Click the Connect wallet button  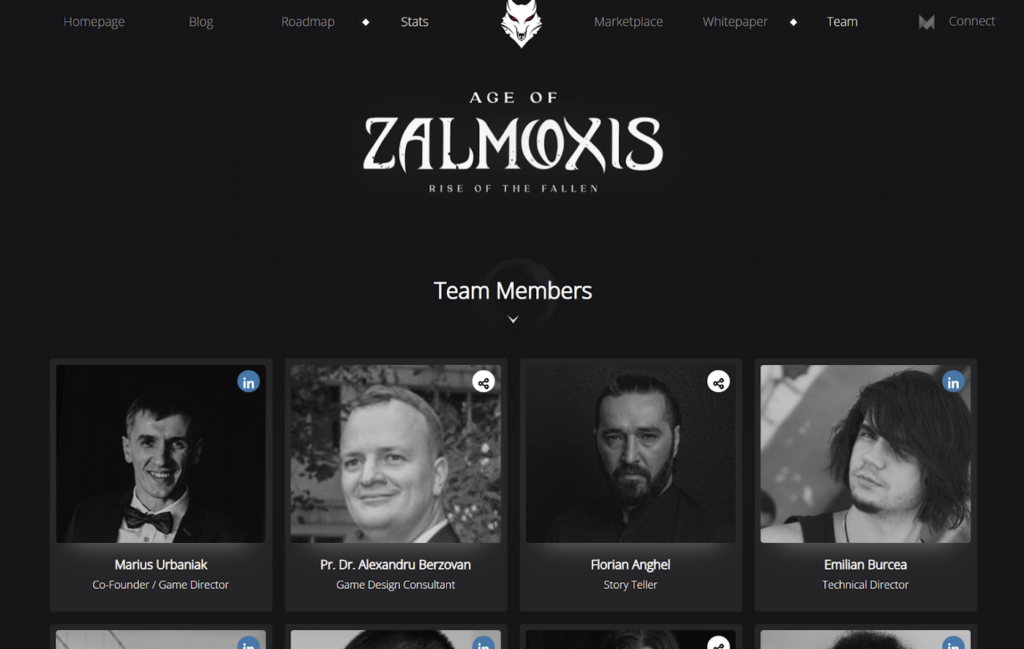(x=972, y=21)
